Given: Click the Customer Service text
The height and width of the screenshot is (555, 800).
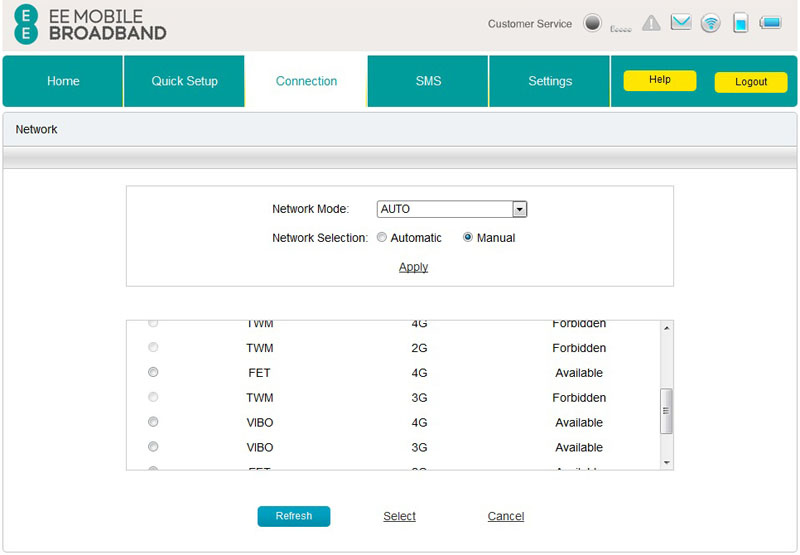Looking at the screenshot, I should (x=530, y=24).
